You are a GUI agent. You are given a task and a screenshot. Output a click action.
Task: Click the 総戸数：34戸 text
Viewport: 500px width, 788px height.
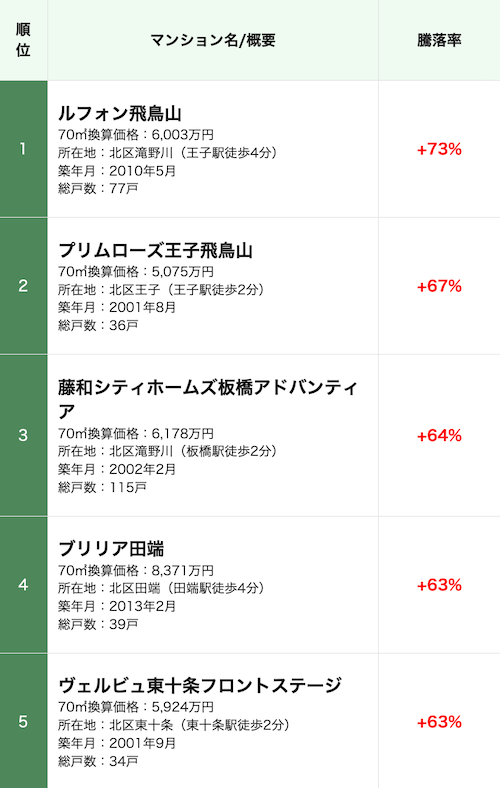click(98, 761)
